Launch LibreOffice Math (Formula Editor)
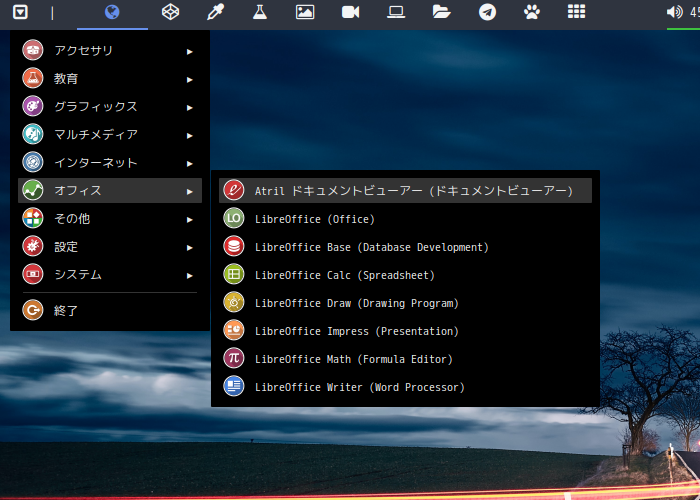 tap(405, 358)
